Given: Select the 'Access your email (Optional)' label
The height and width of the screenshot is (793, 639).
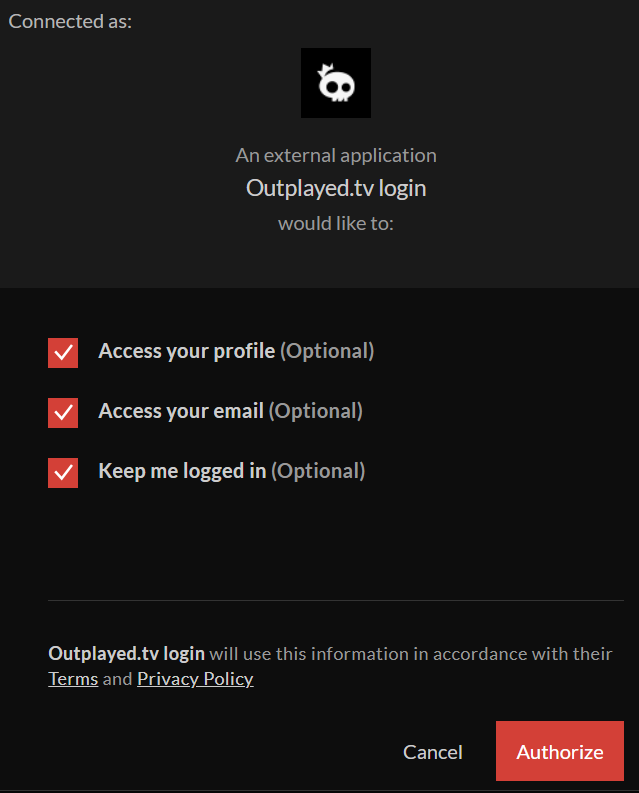Looking at the screenshot, I should [x=231, y=411].
